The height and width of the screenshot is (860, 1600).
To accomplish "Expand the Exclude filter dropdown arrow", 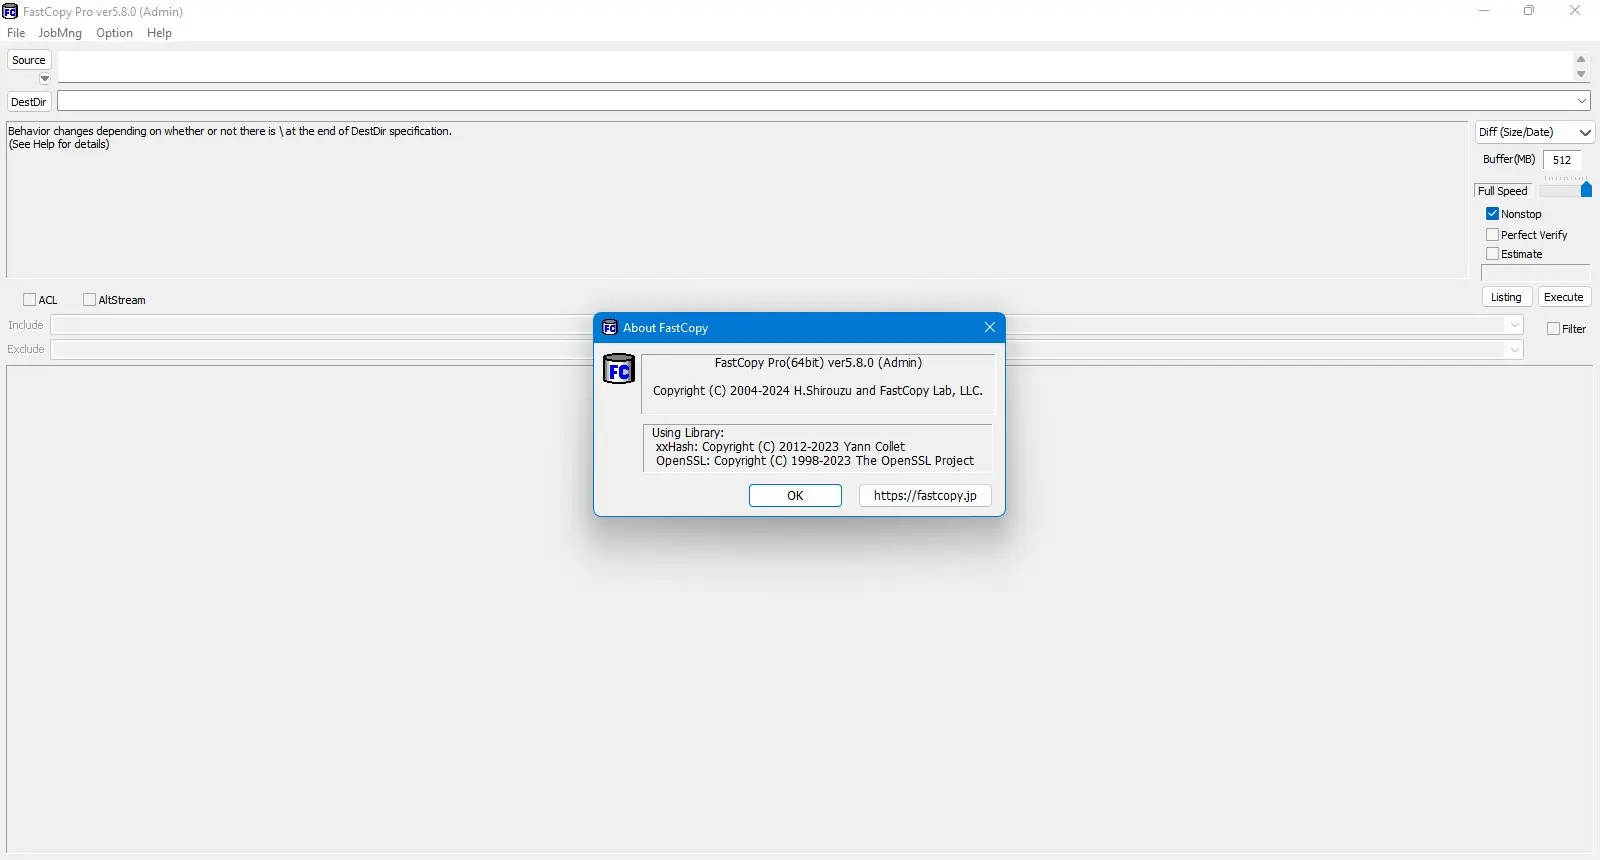I will click(1514, 349).
